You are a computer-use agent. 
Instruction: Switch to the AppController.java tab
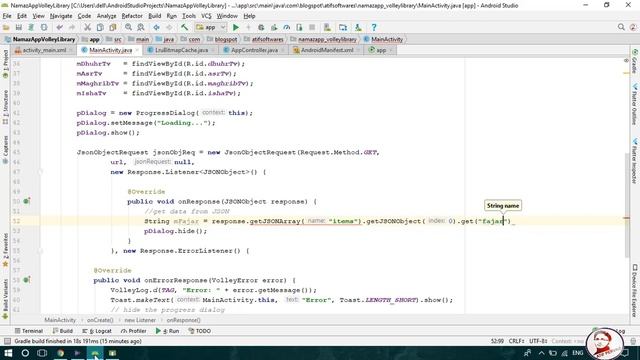click(254, 50)
